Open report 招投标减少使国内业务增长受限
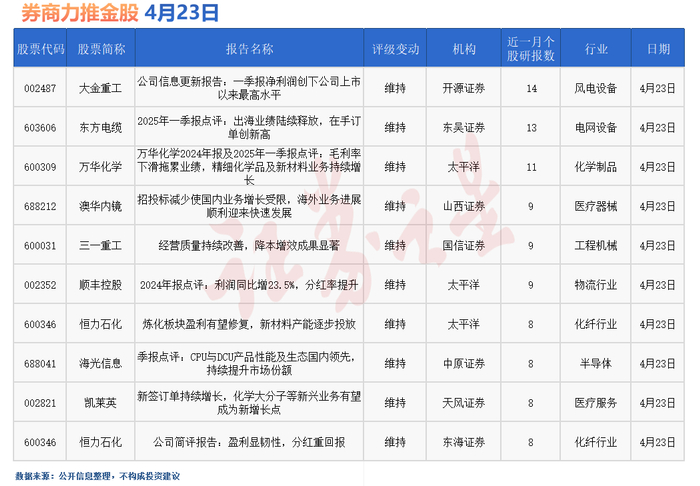Image resolution: width=700 pixels, height=486 pixels. click(x=249, y=206)
